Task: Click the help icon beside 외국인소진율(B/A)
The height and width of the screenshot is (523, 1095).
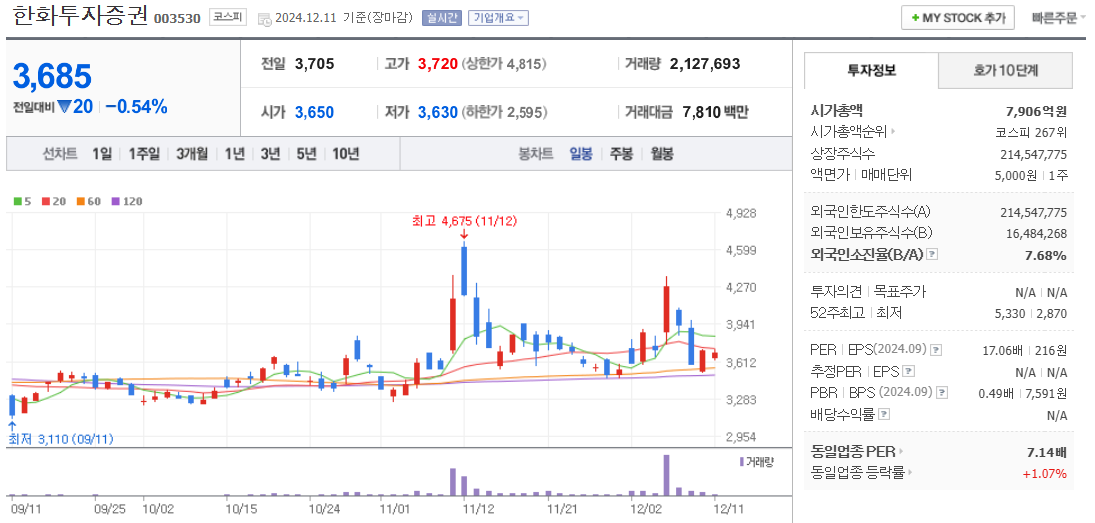Action: pyautogui.click(x=932, y=255)
